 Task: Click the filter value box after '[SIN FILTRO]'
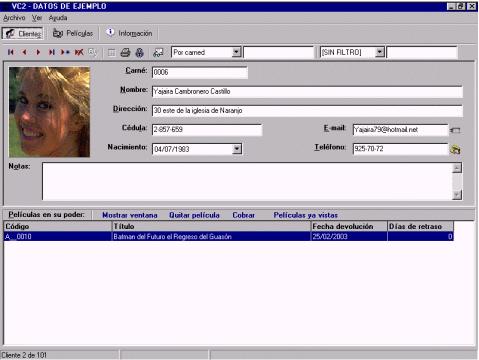(x=422, y=52)
